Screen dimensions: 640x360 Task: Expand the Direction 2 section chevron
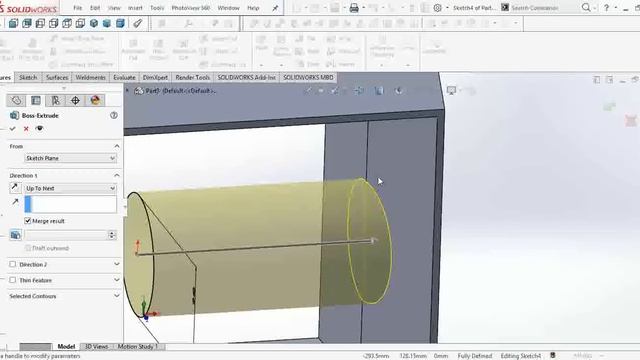point(117,264)
